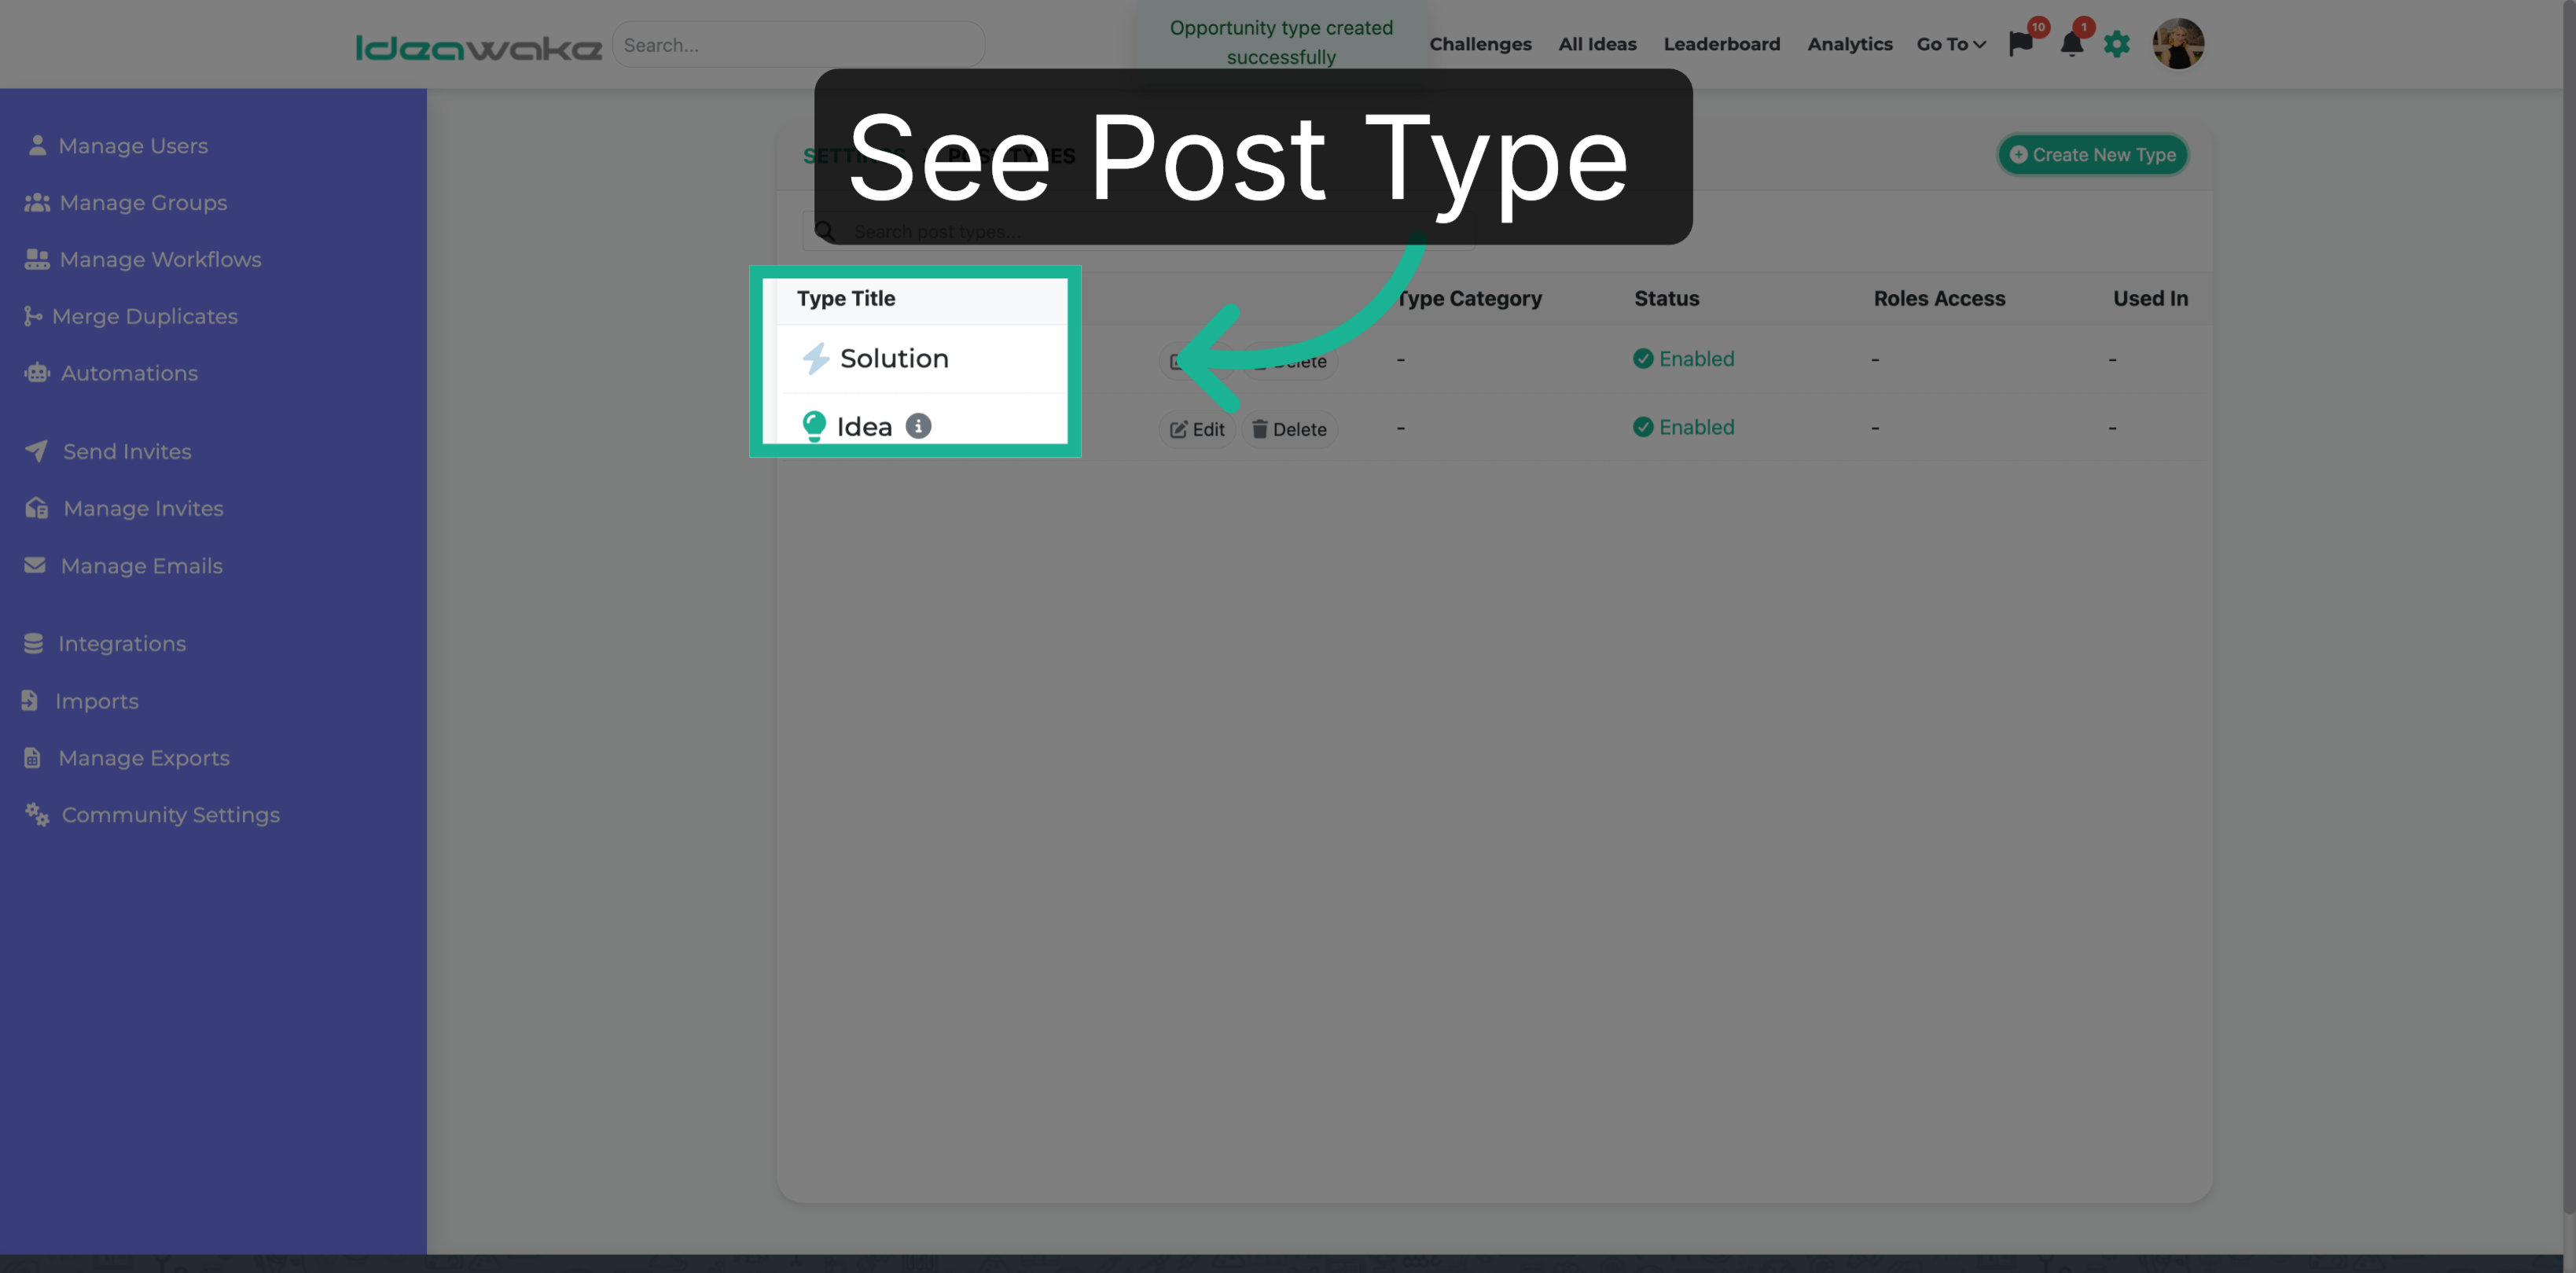The image size is (2576, 1273).
Task: Click Enabled status in Solution row
Action: 1684,359
